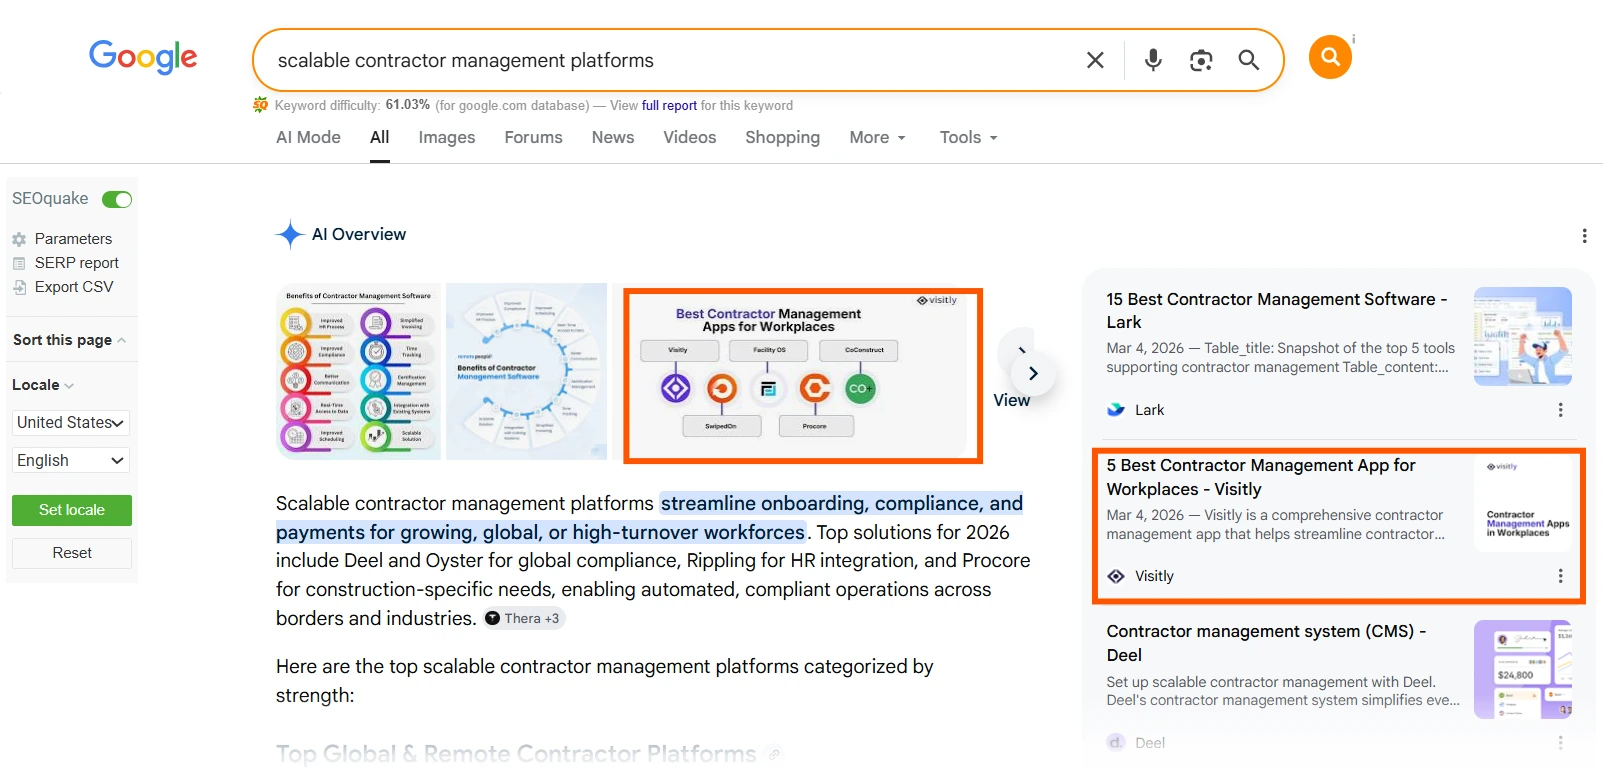This screenshot has width=1603, height=784.
Task: Open the More search filters dropdown
Action: (877, 137)
